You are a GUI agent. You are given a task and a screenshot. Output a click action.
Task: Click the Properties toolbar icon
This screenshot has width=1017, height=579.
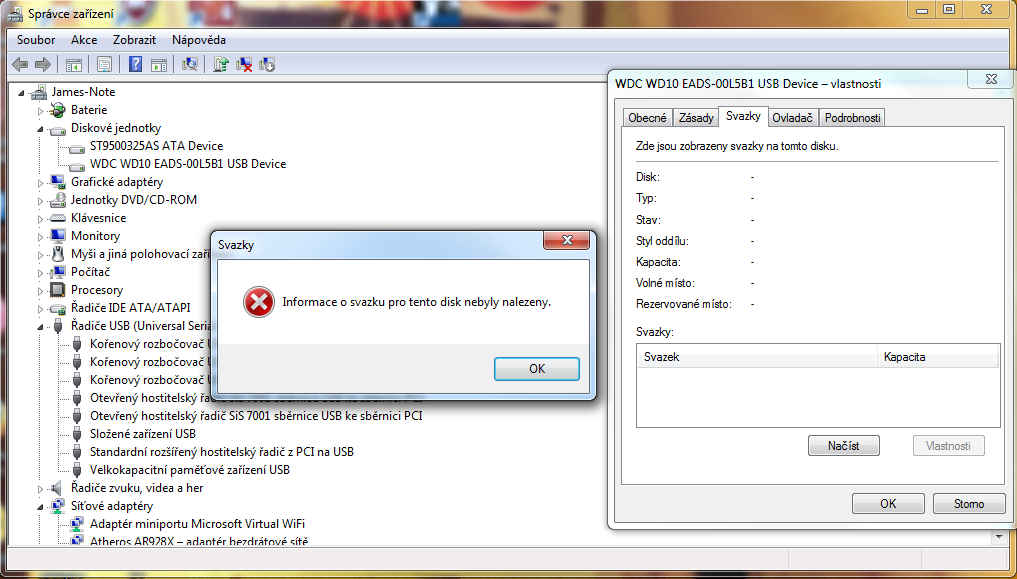pyautogui.click(x=104, y=64)
